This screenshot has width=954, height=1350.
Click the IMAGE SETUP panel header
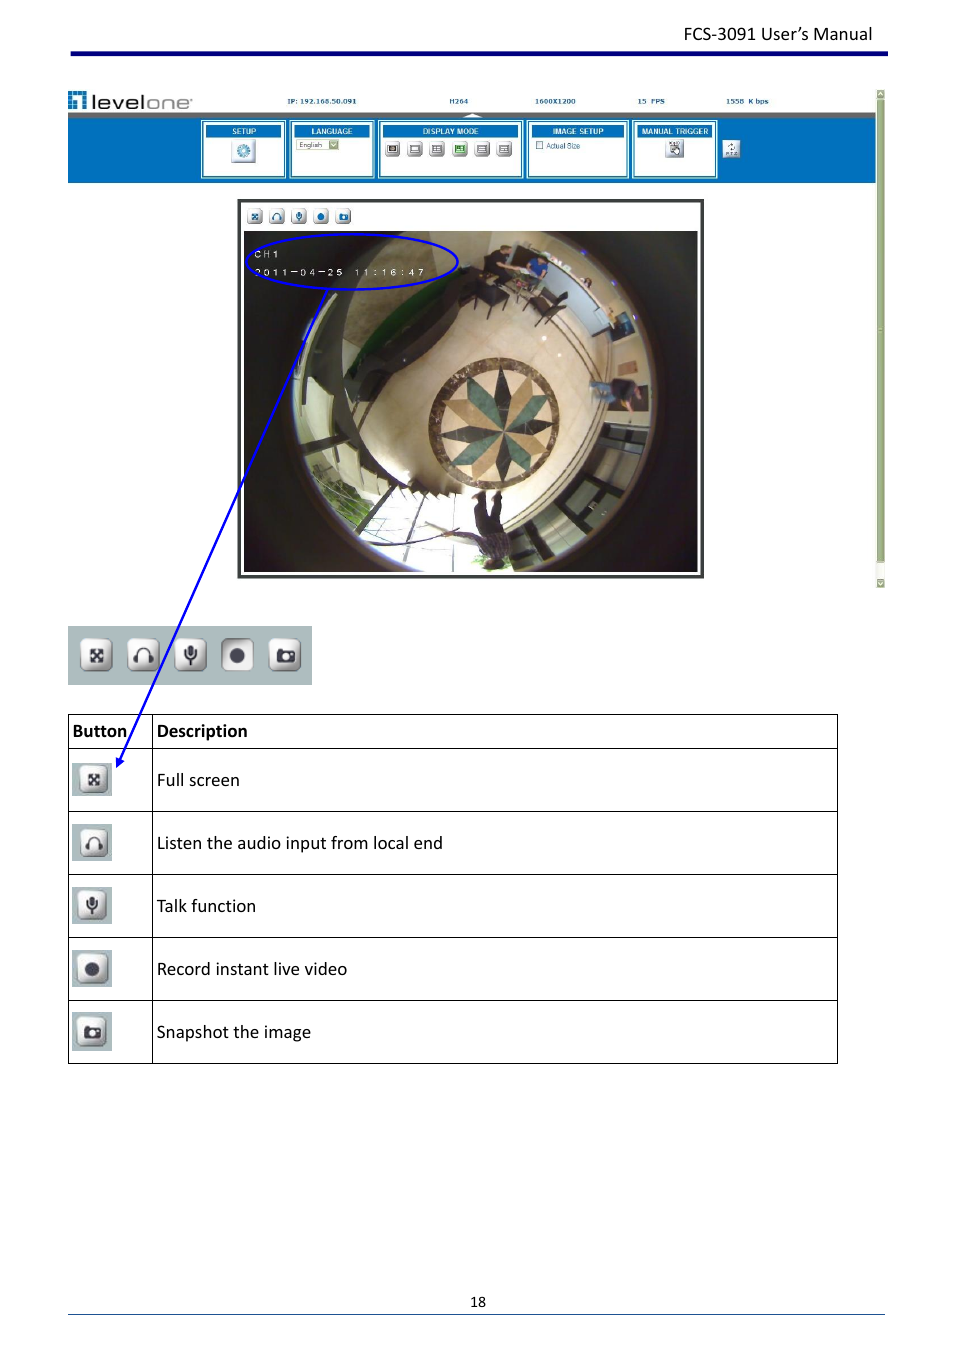click(578, 131)
